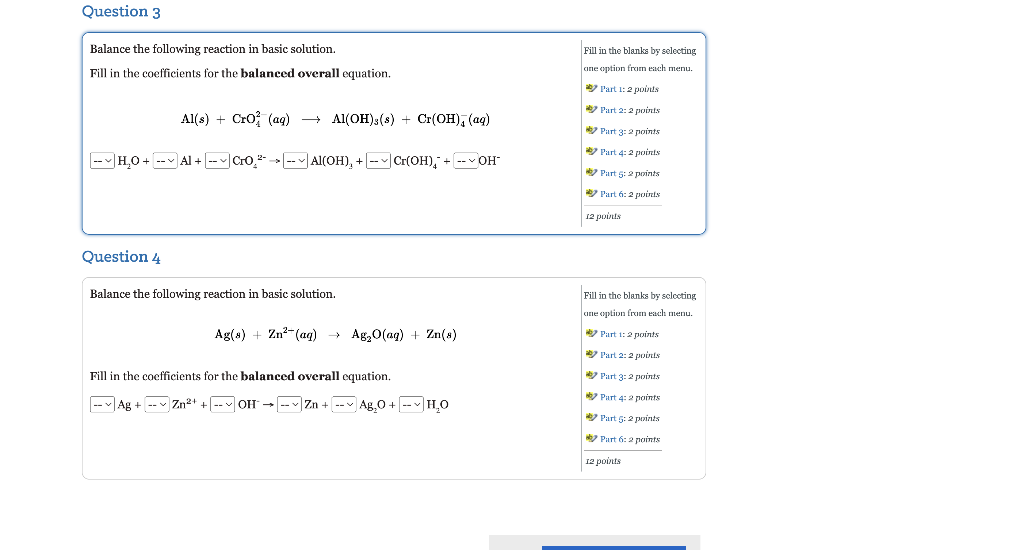Open the Al coefficient dropdown in Question 3
The height and width of the screenshot is (550, 1024).
tap(165, 161)
